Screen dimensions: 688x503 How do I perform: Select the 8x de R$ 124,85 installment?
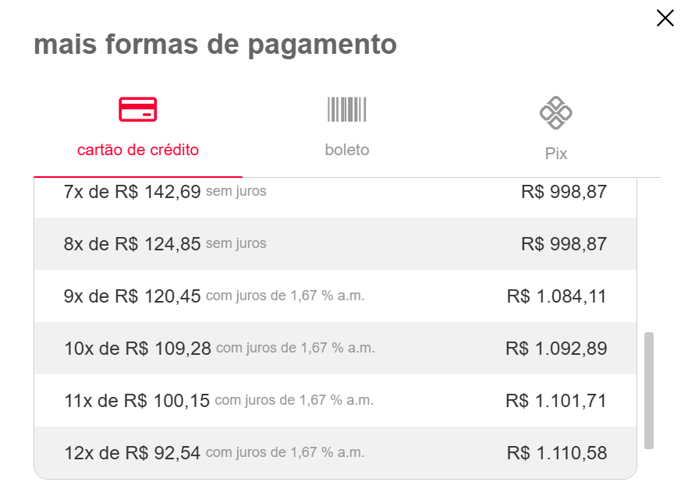tap(335, 244)
